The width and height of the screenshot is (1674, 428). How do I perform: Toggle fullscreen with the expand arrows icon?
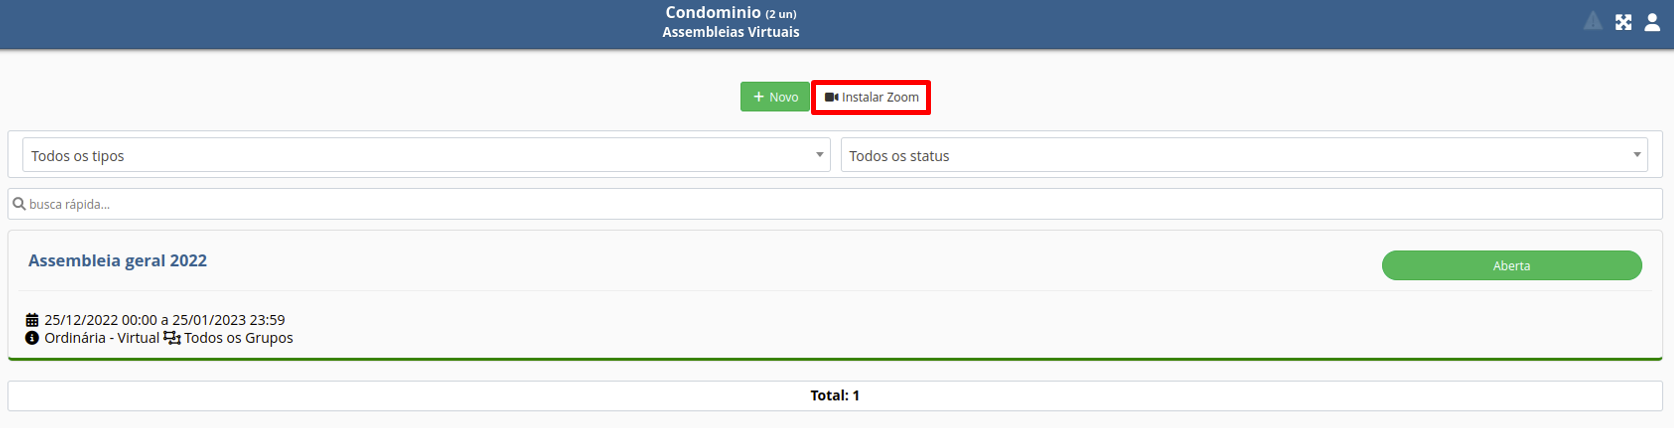point(1623,22)
